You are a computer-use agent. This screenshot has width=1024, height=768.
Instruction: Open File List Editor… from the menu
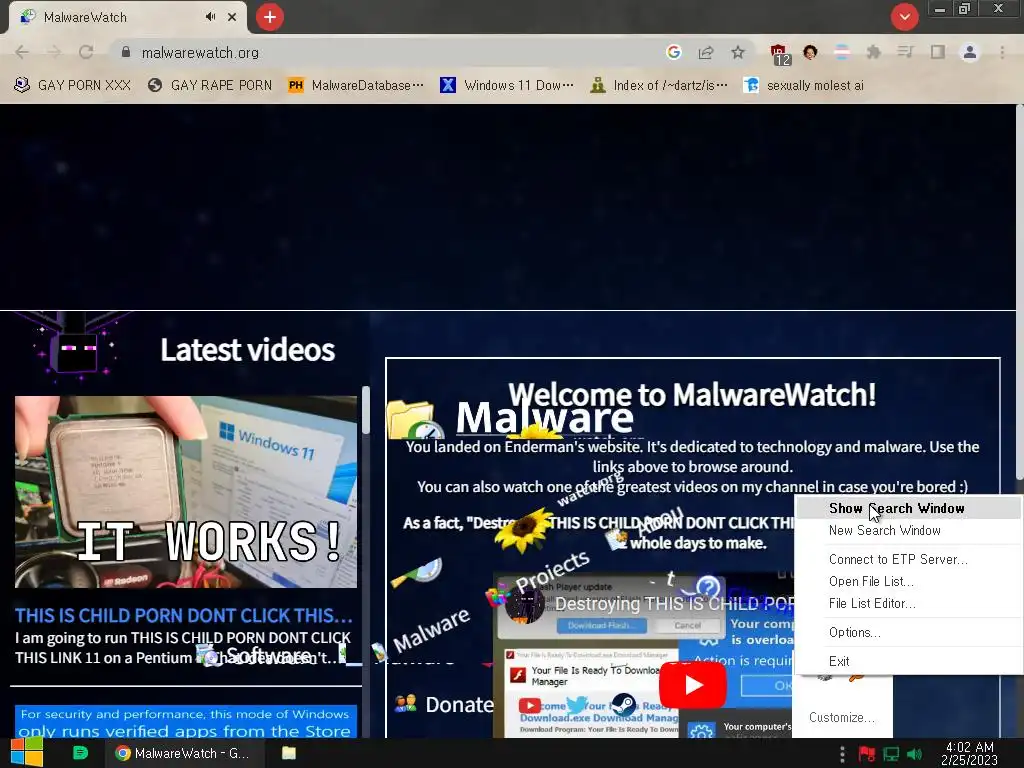click(x=908, y=603)
